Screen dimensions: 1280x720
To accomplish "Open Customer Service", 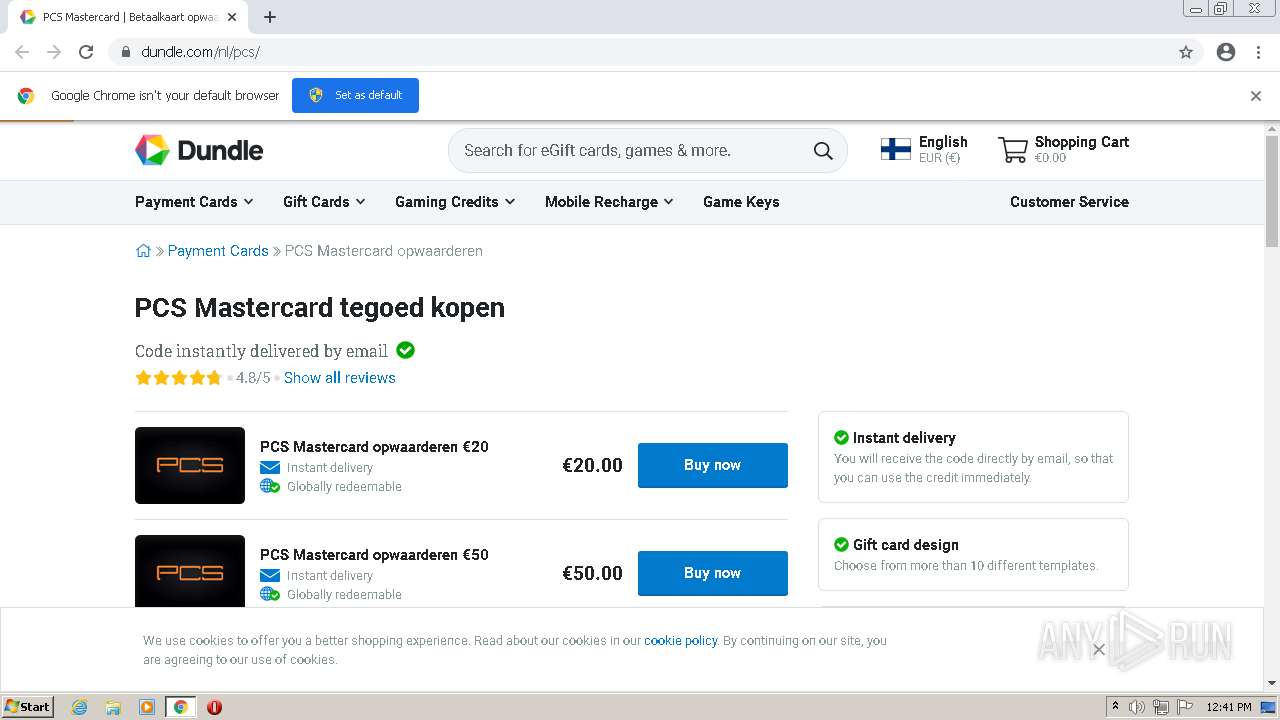I will (x=1069, y=202).
